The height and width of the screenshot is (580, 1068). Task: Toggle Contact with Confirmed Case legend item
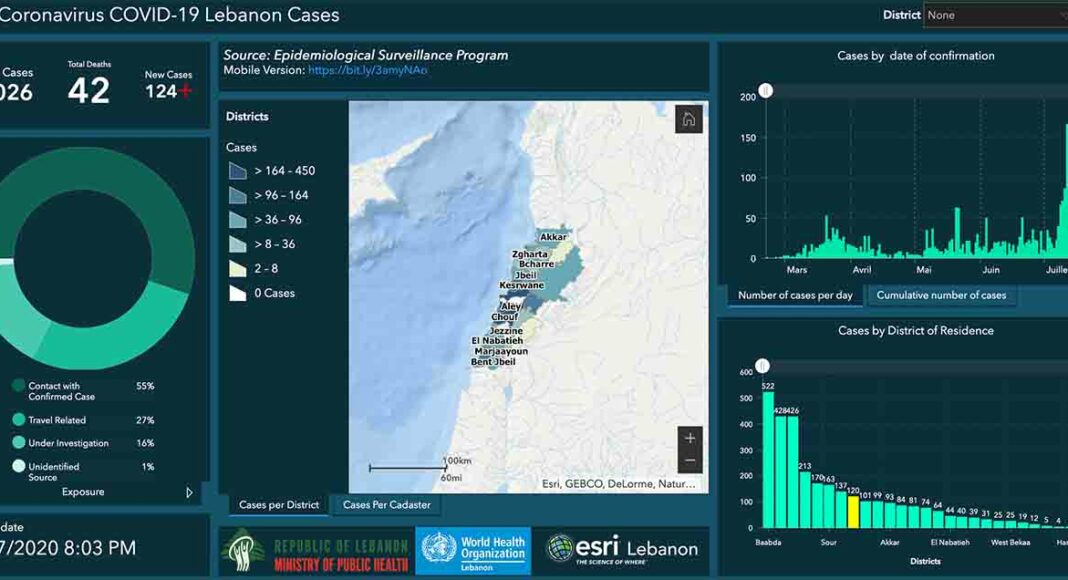coord(20,386)
